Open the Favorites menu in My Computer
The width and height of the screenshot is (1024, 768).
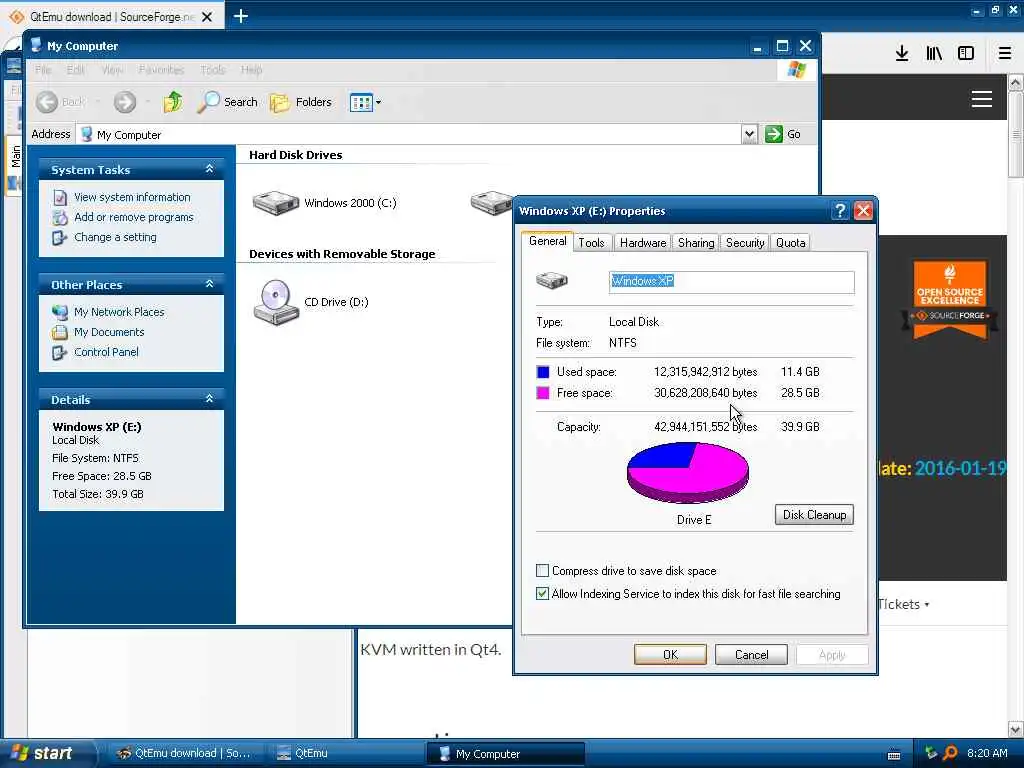click(x=161, y=69)
